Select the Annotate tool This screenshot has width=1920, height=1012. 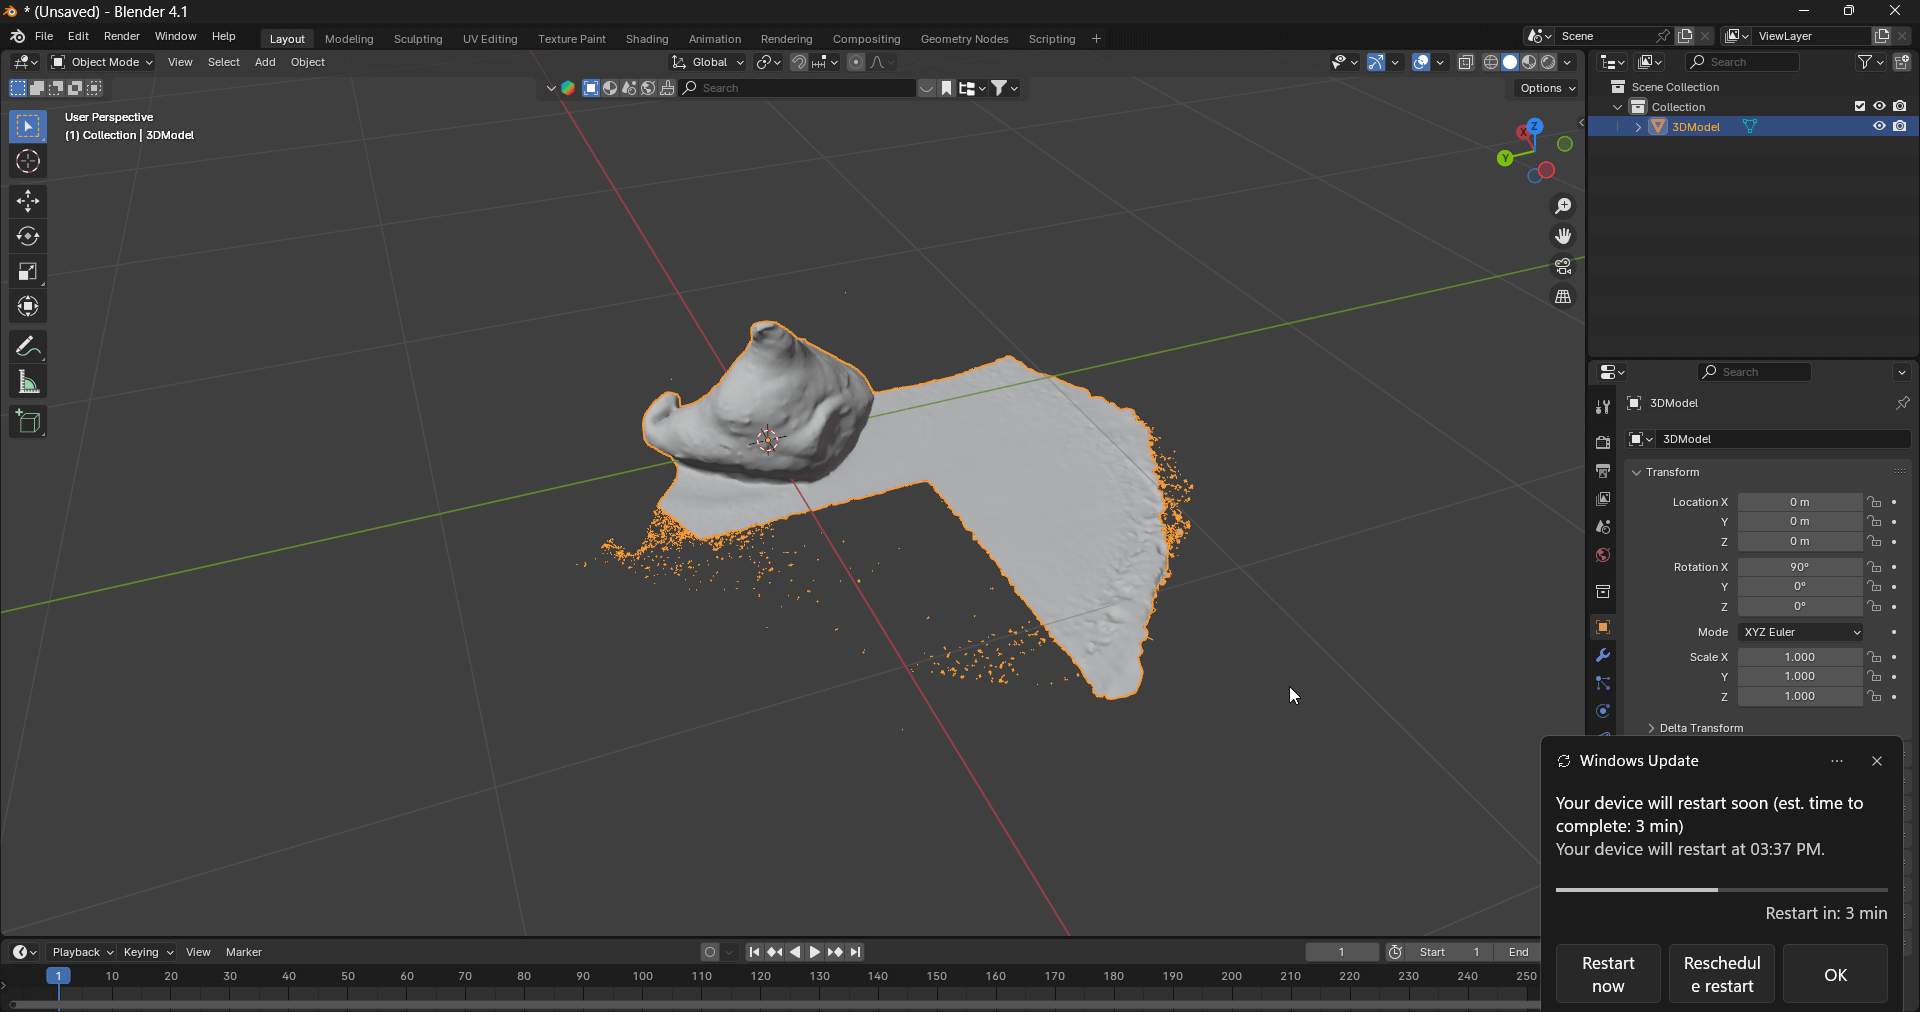(28, 347)
